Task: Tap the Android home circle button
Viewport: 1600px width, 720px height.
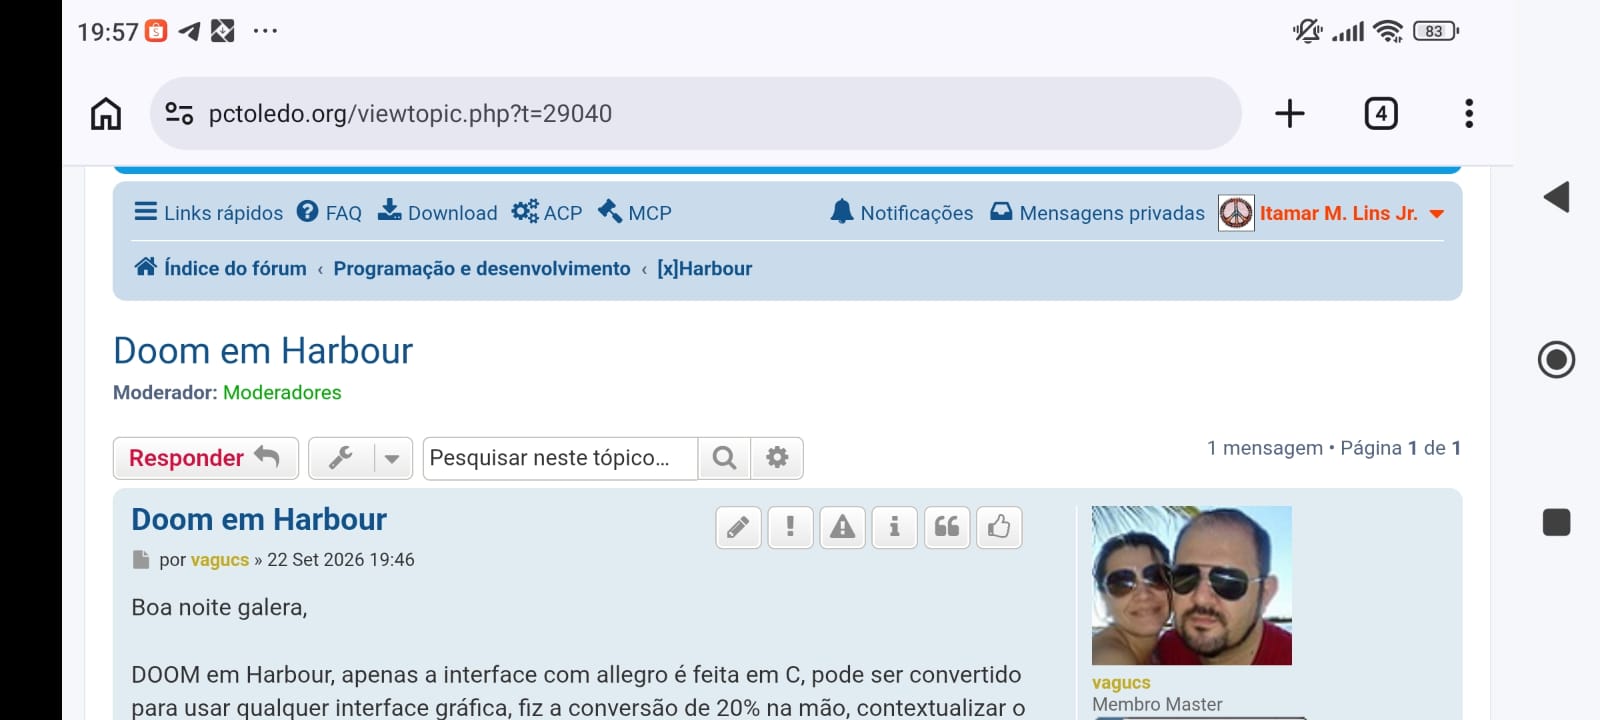Action: [x=1556, y=359]
